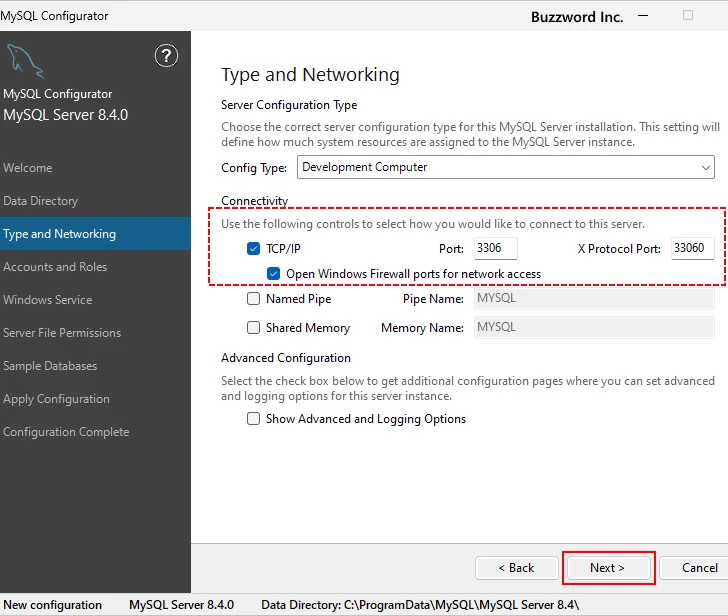Viewport: 728px width, 616px height.
Task: Click the Type and Networking page heading
Action: [310, 75]
